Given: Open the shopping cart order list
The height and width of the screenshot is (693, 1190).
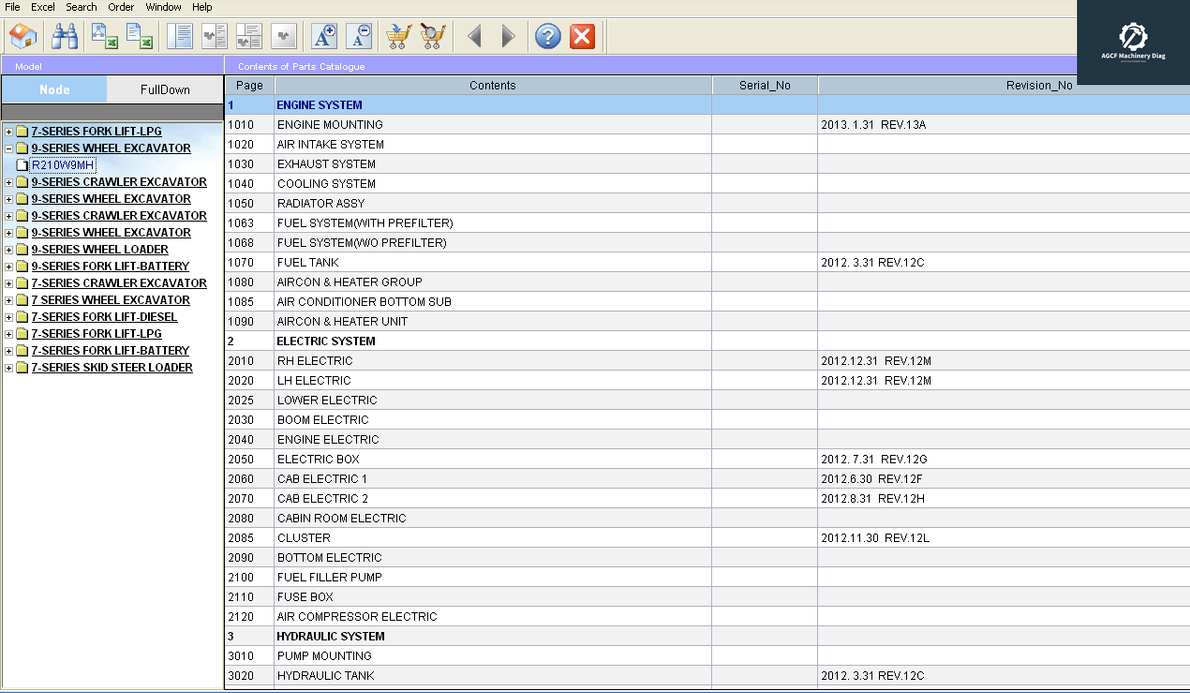Looking at the screenshot, I should click(x=397, y=36).
